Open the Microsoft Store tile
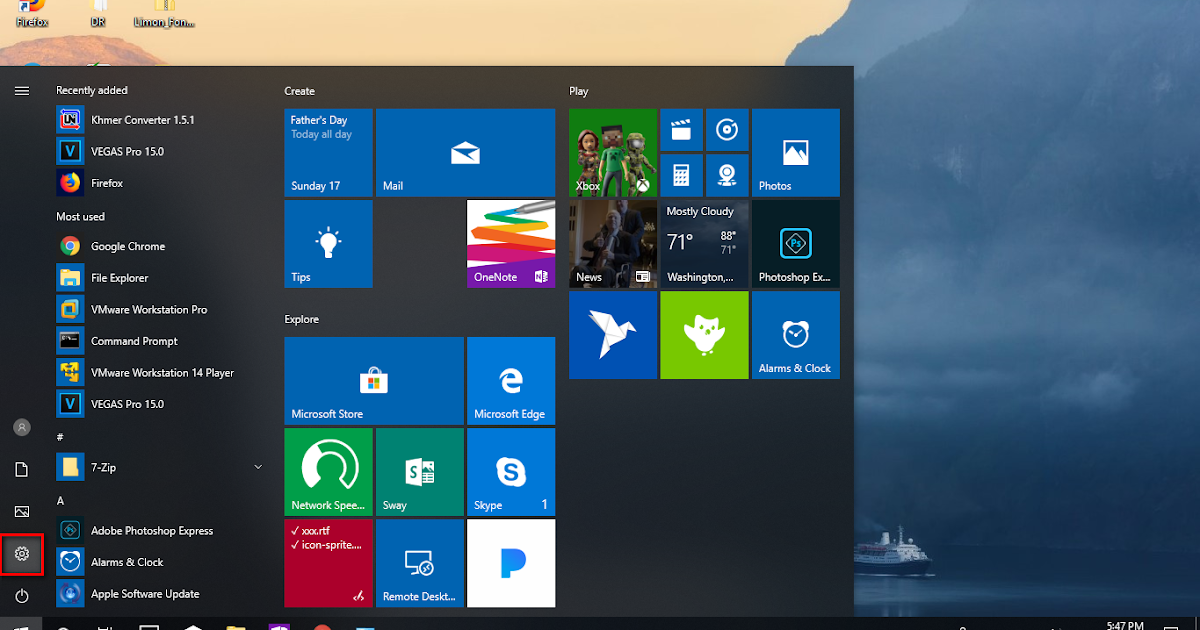1200x630 pixels. 373,380
